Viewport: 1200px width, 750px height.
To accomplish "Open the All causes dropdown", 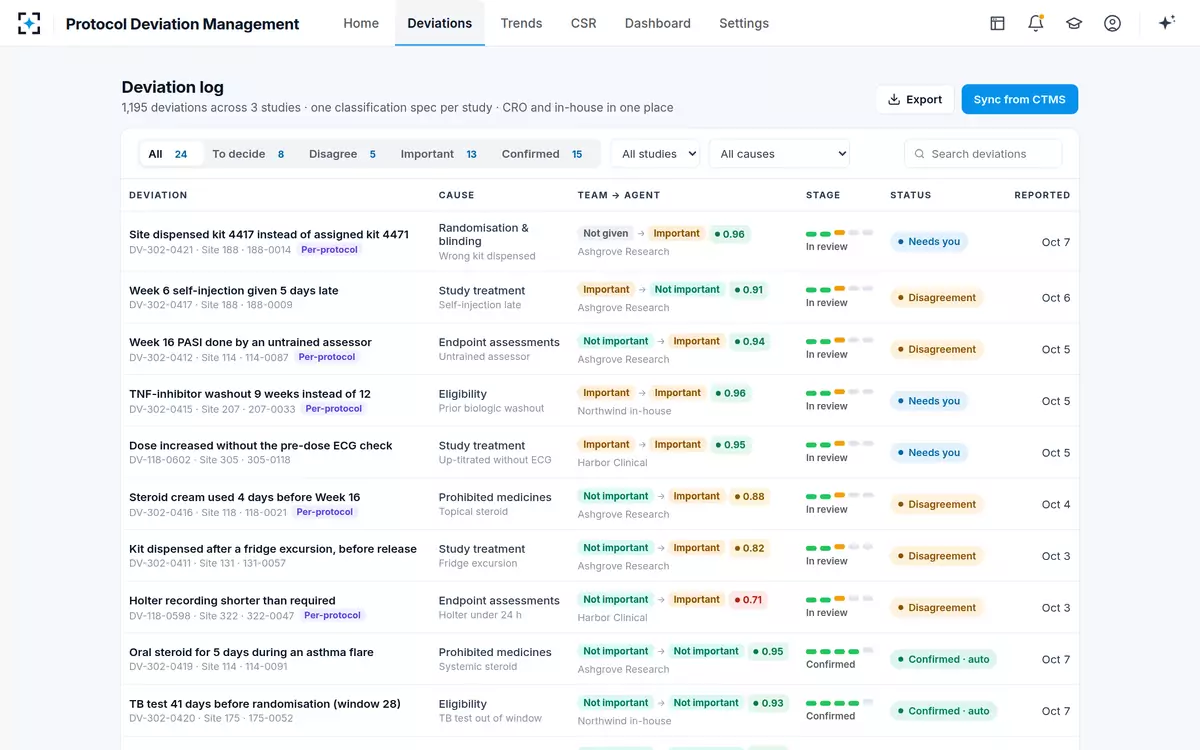I will point(779,154).
